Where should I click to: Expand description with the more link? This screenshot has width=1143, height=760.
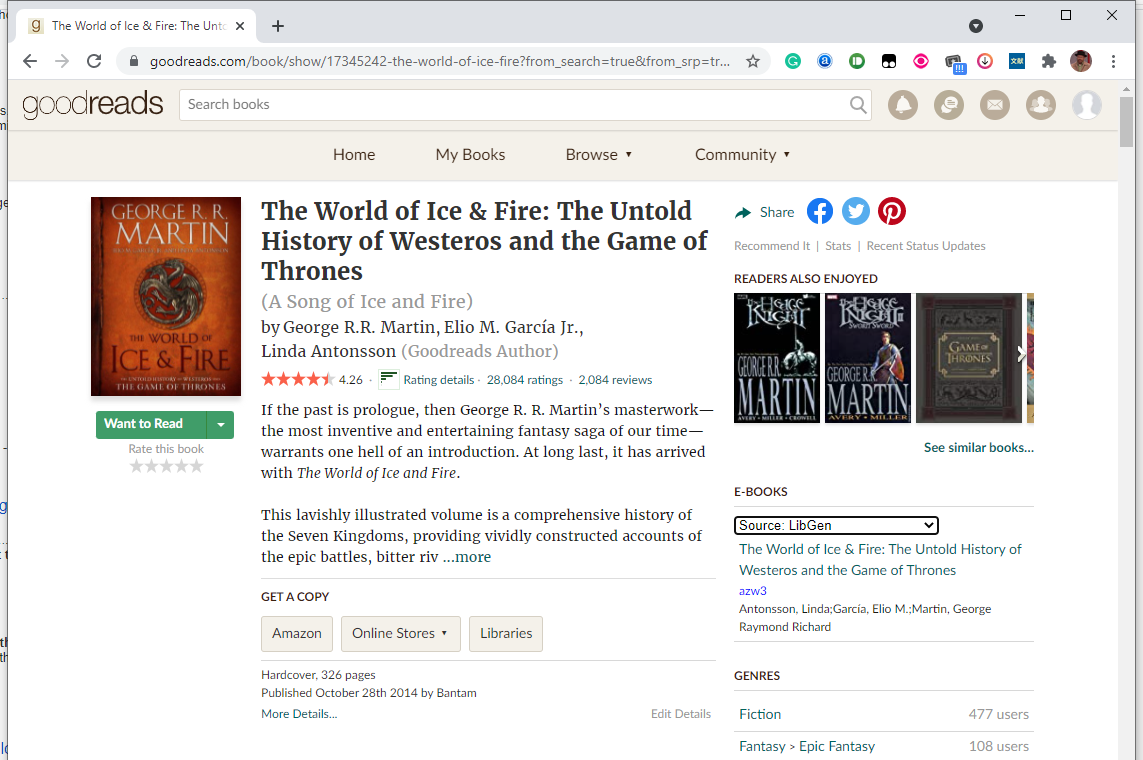[467, 557]
